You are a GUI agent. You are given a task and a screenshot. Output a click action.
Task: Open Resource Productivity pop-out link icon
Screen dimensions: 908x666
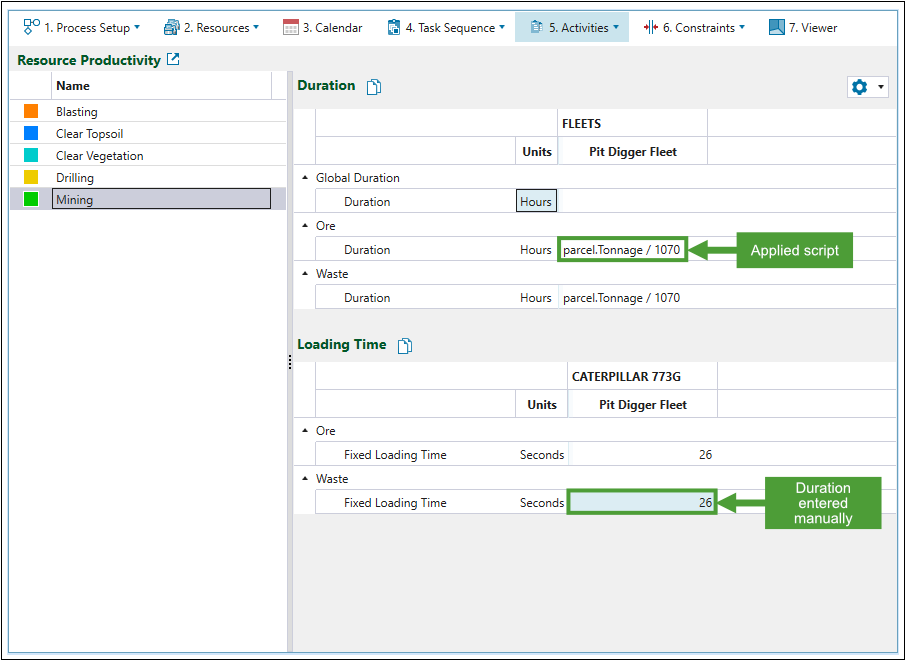(x=173, y=60)
